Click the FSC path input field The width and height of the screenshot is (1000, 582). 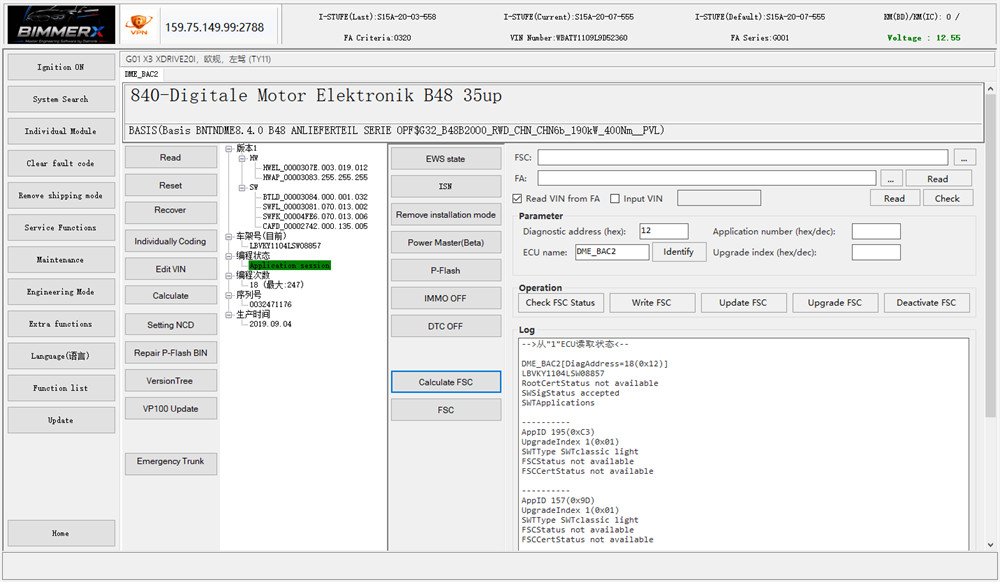pyautogui.click(x=742, y=157)
